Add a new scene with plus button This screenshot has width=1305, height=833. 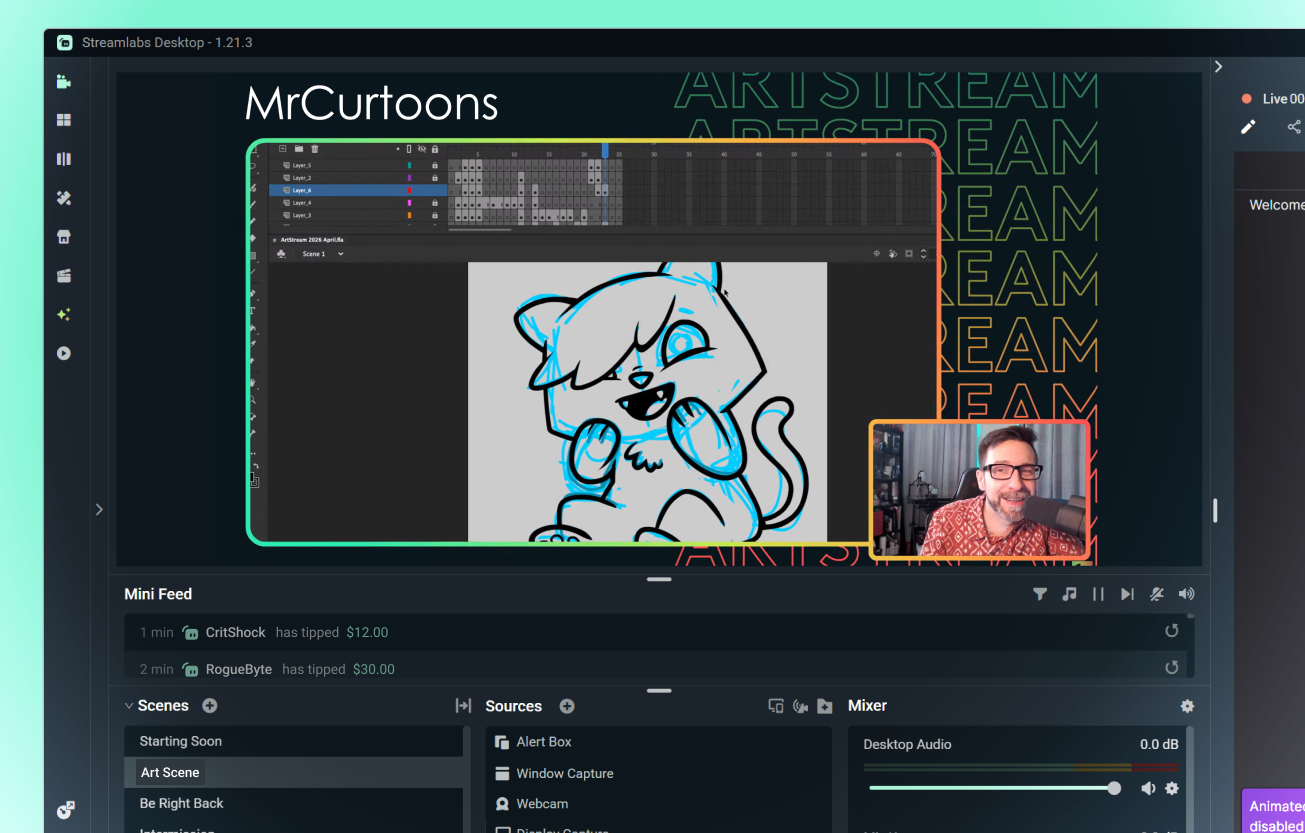point(210,705)
